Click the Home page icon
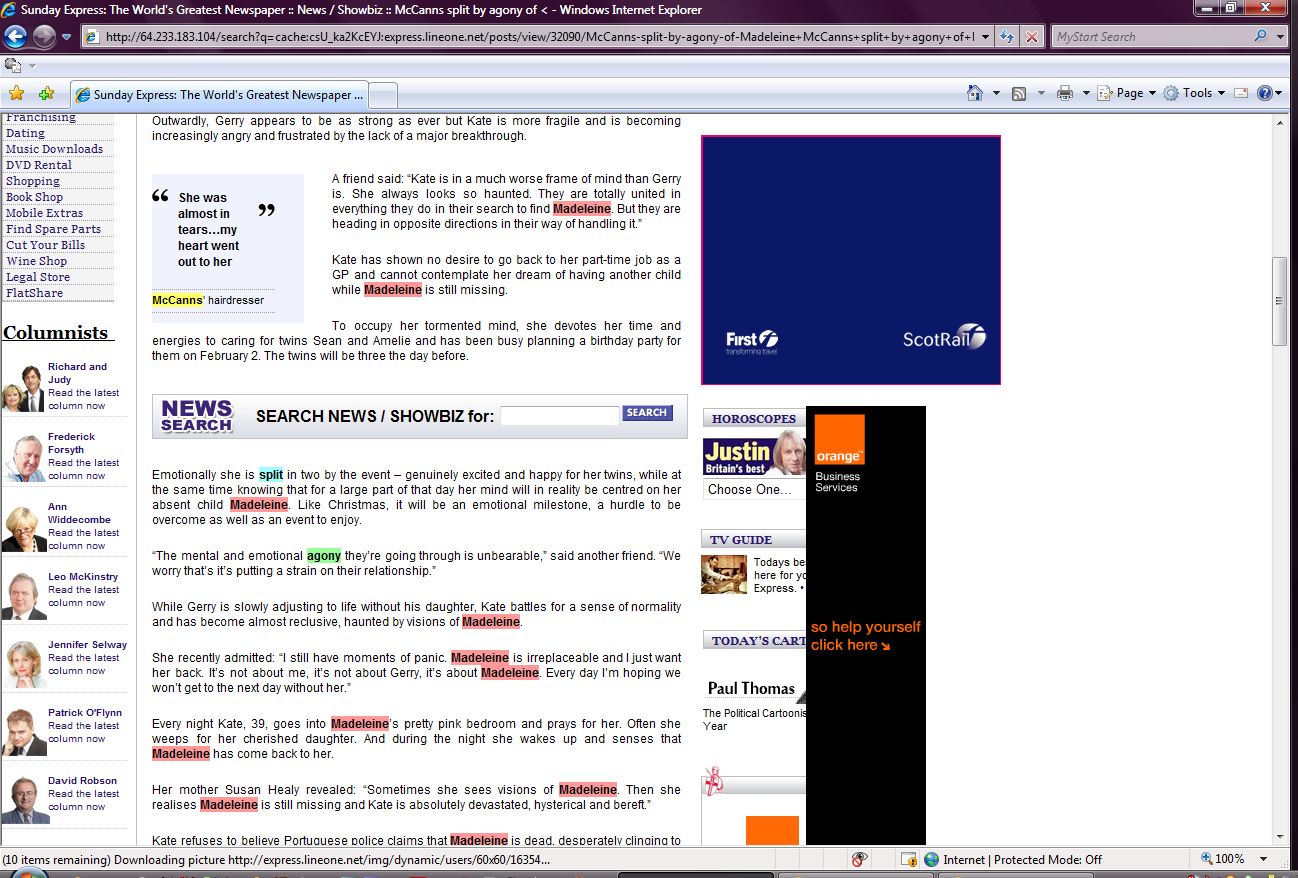Viewport: 1298px width, 878px height. pos(975,93)
